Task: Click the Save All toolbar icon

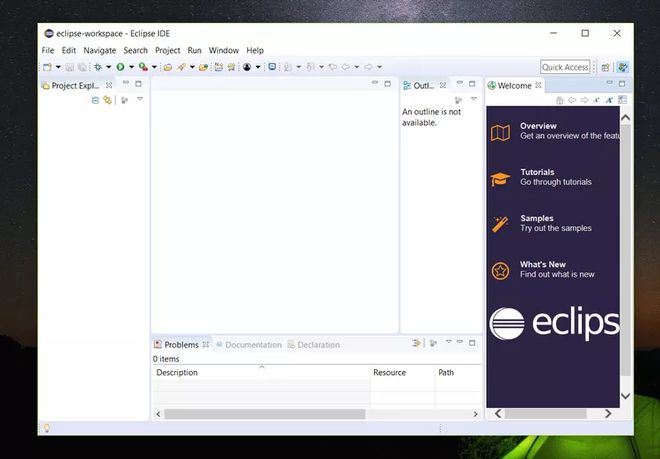Action: click(82, 67)
